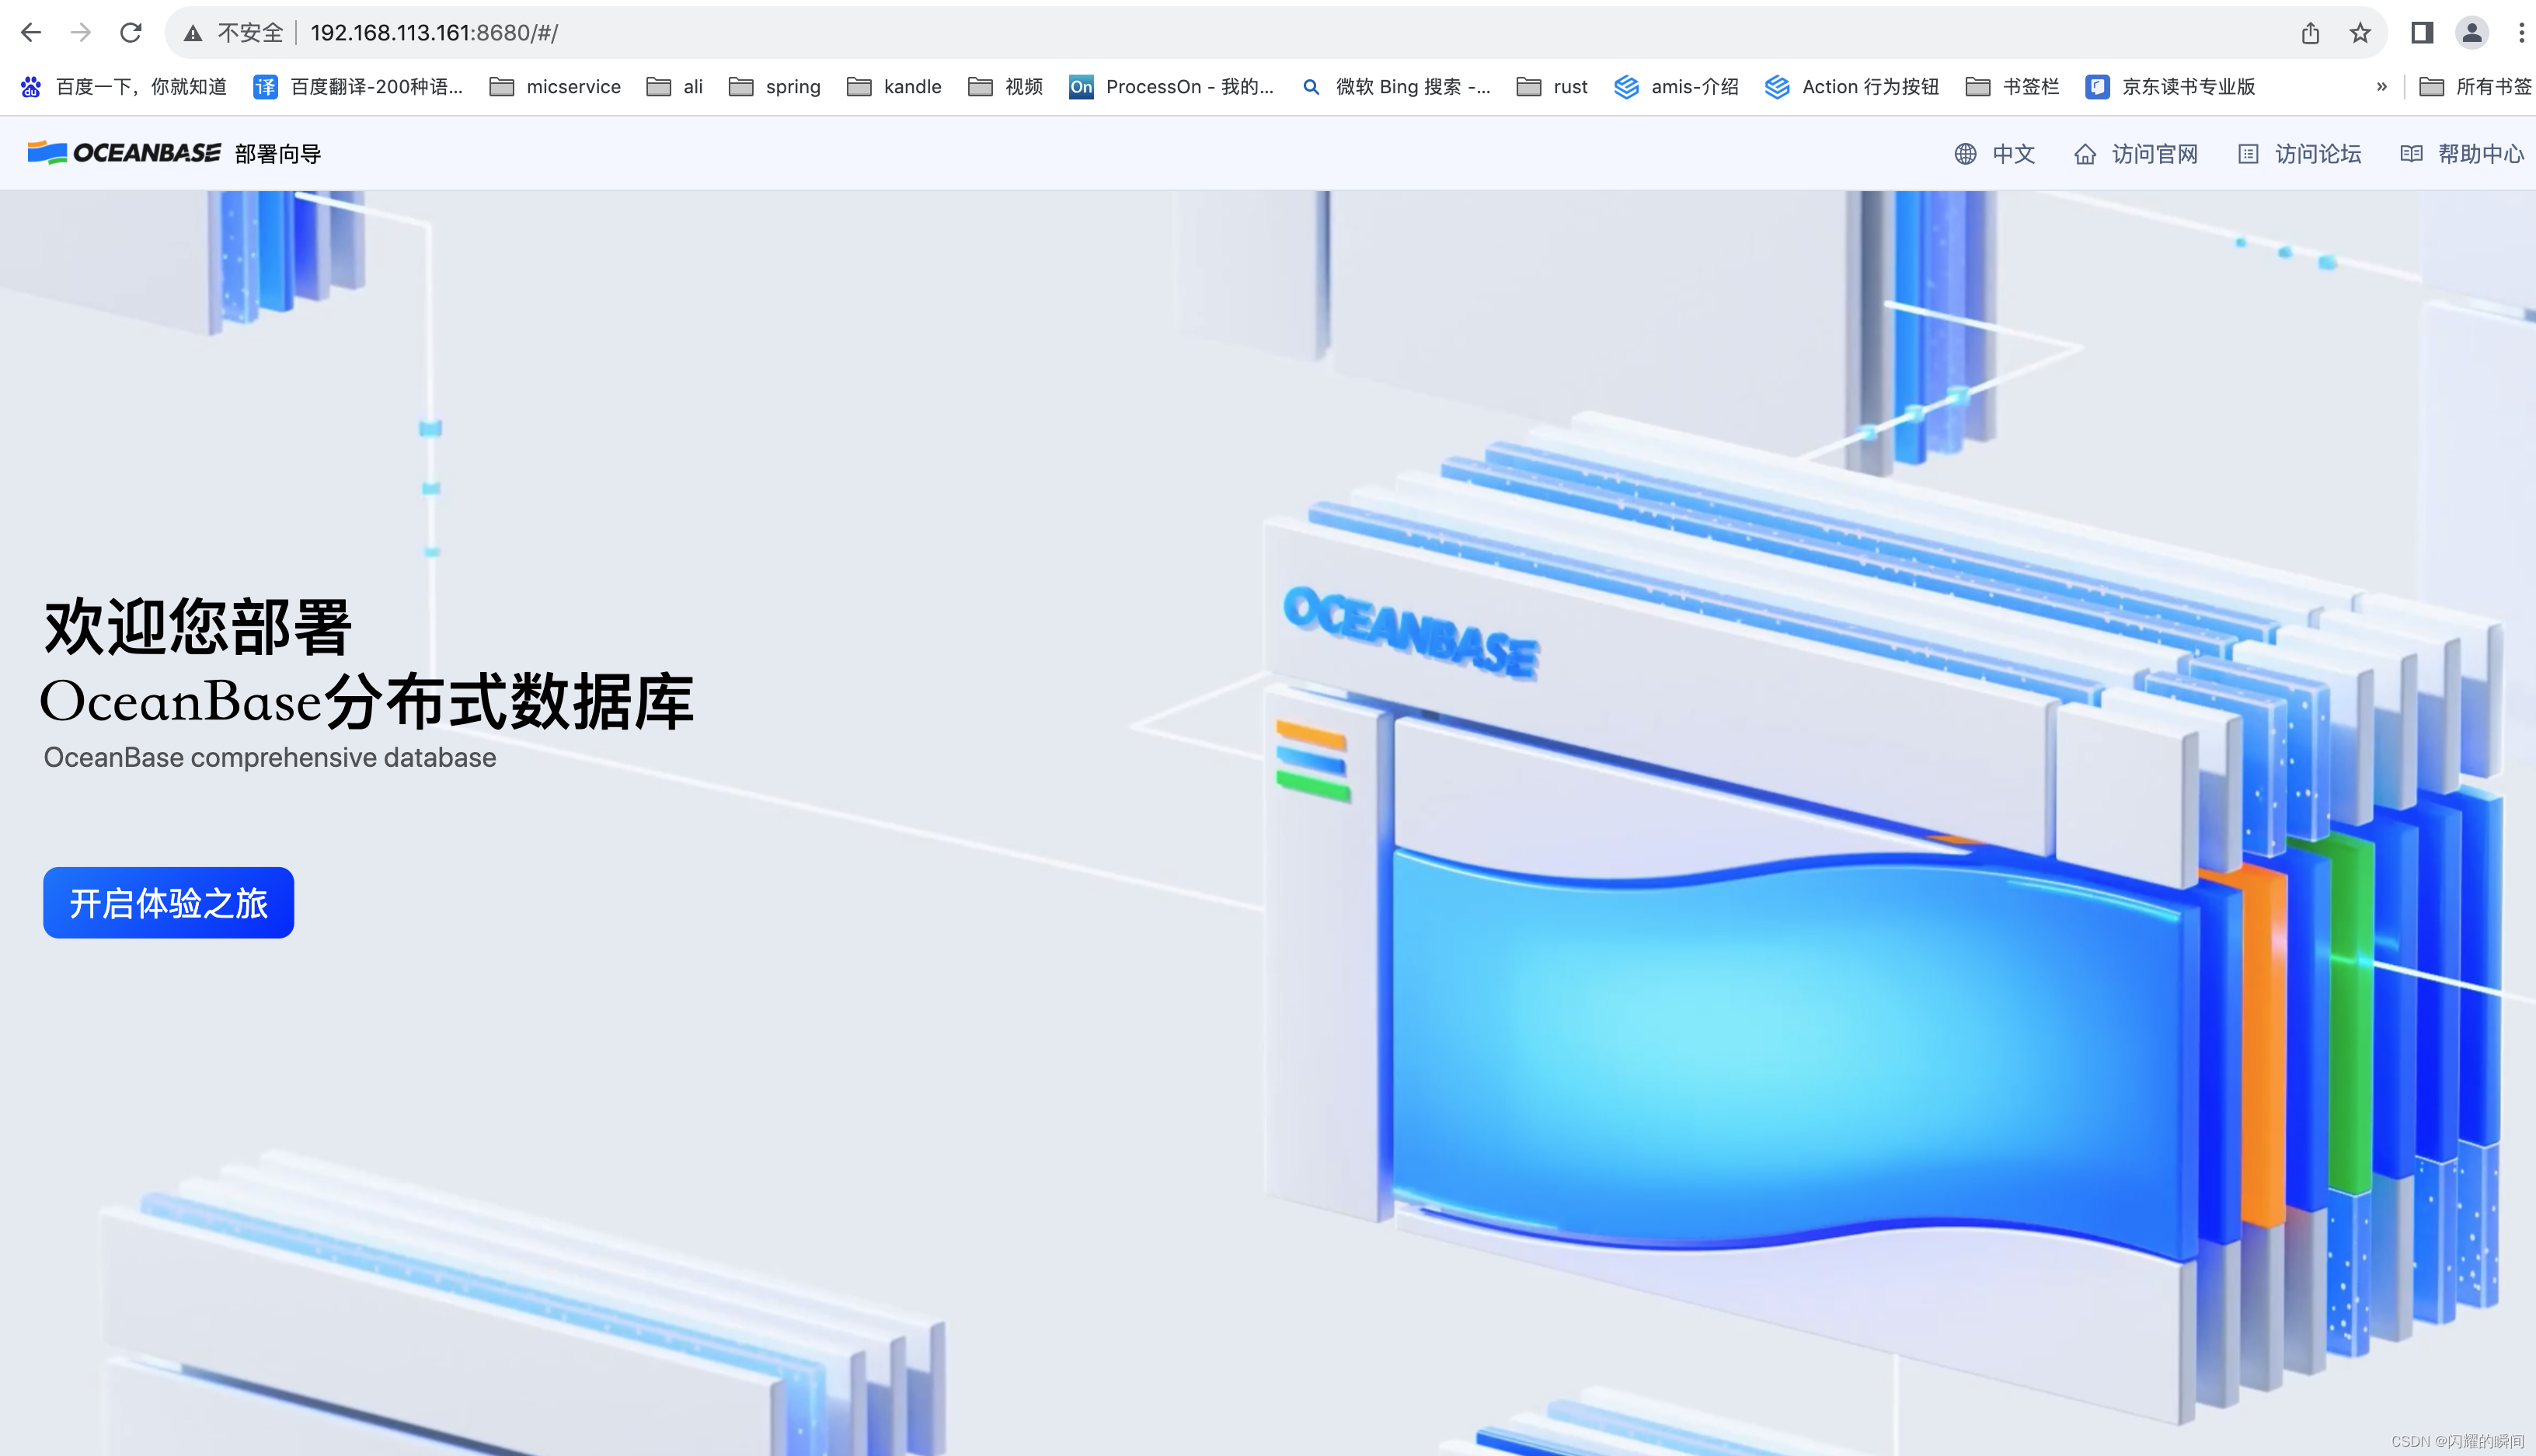Open the forum via 访问论坛
Viewport: 2536px width, 1456px height.
2318,154
